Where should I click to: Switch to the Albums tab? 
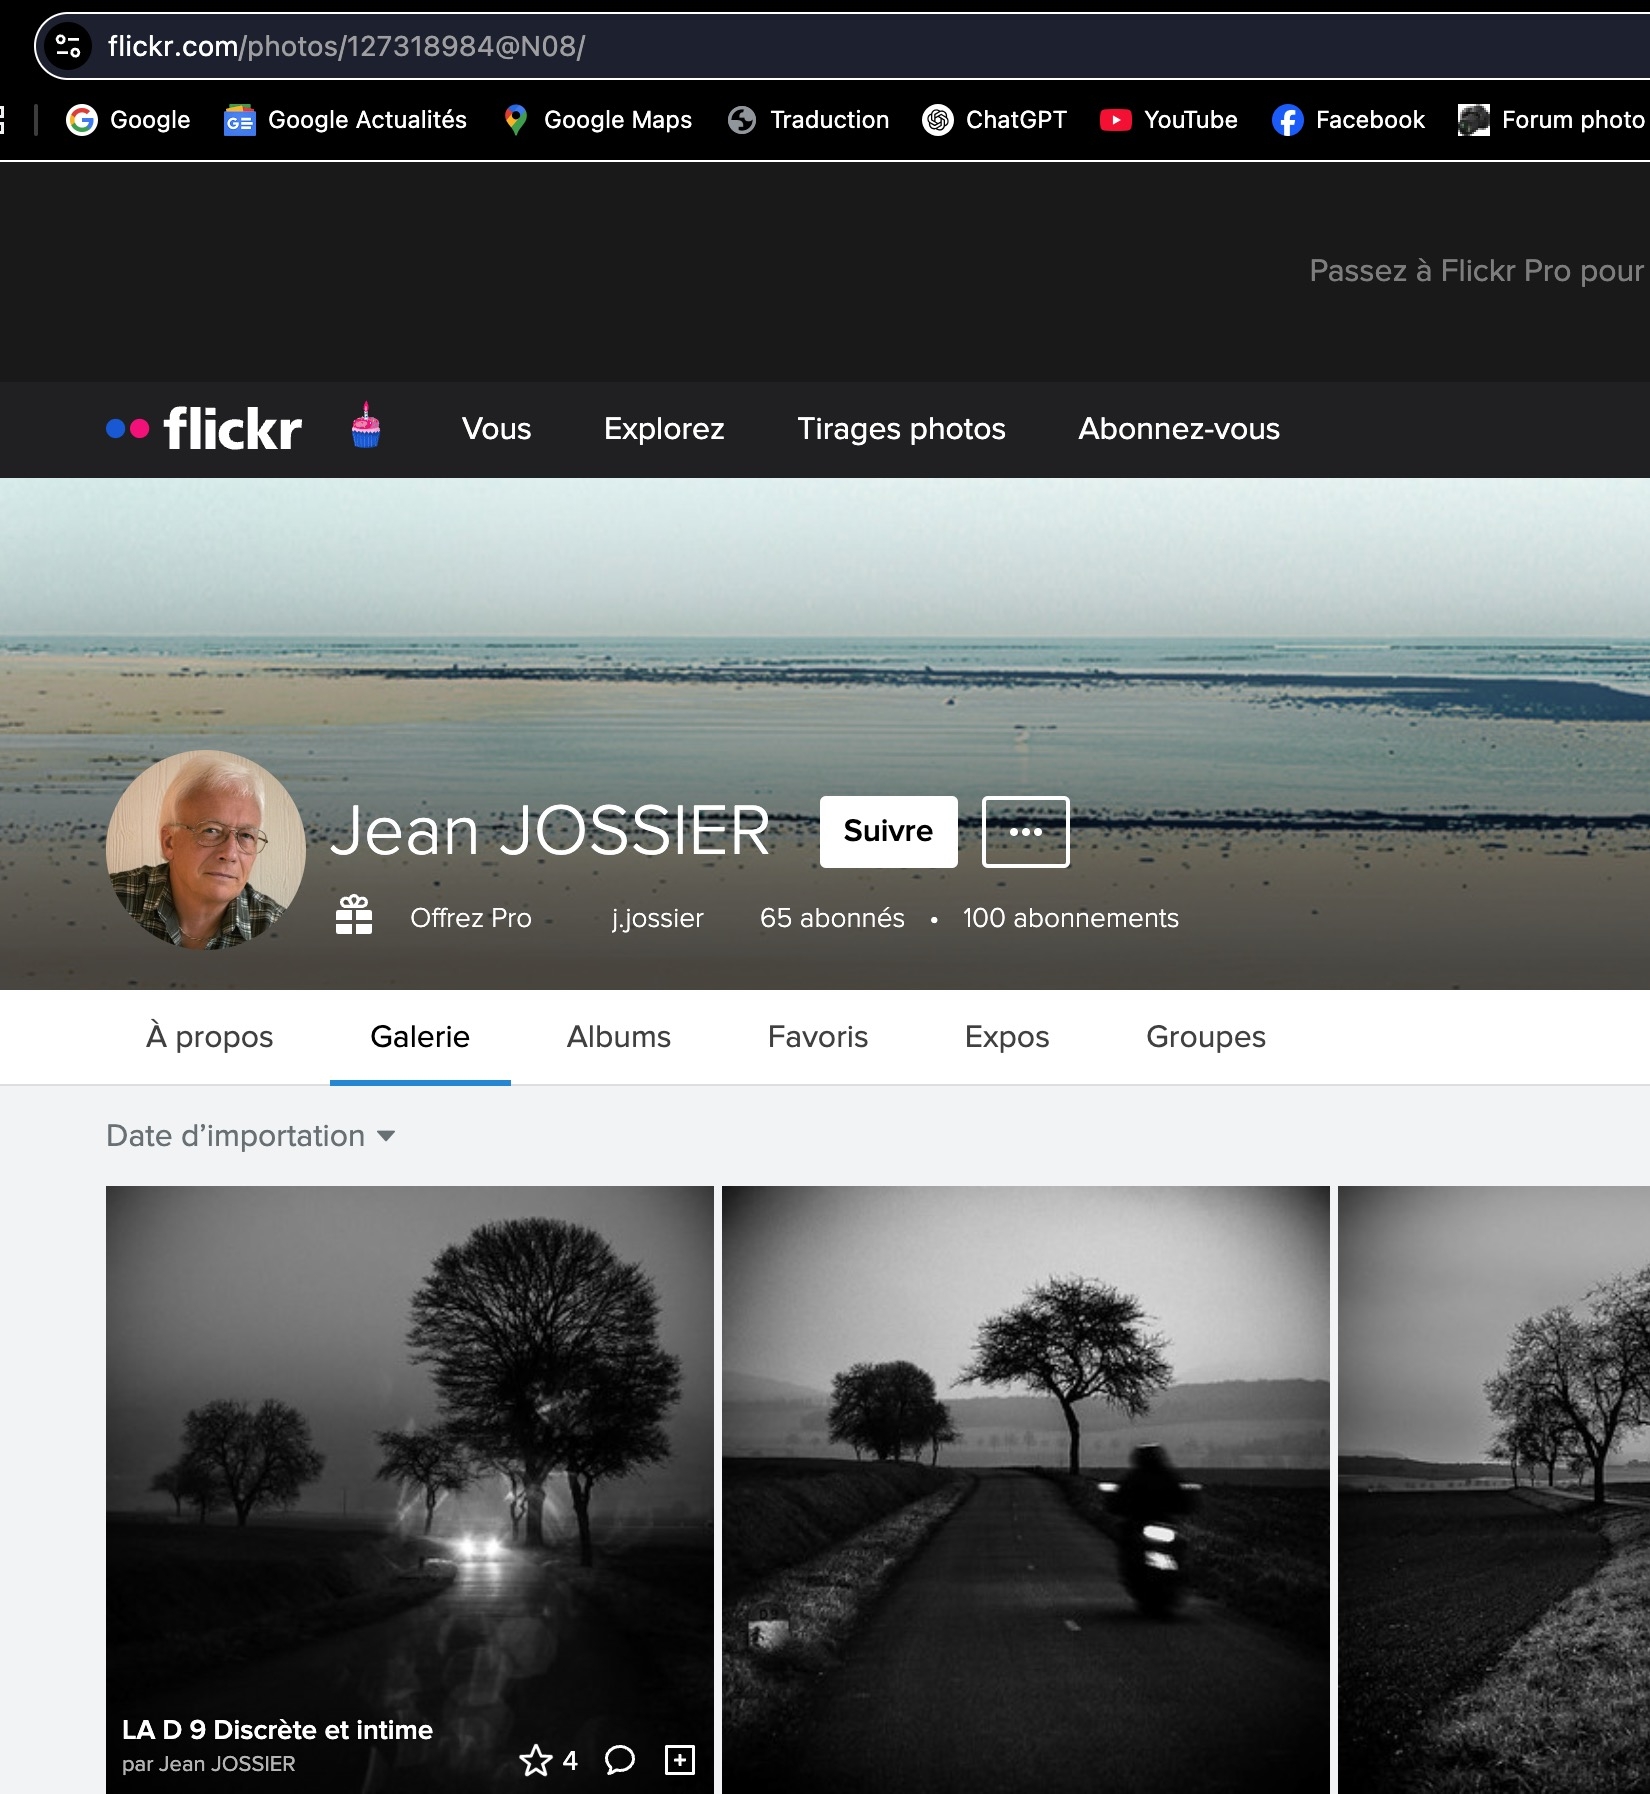point(618,1037)
